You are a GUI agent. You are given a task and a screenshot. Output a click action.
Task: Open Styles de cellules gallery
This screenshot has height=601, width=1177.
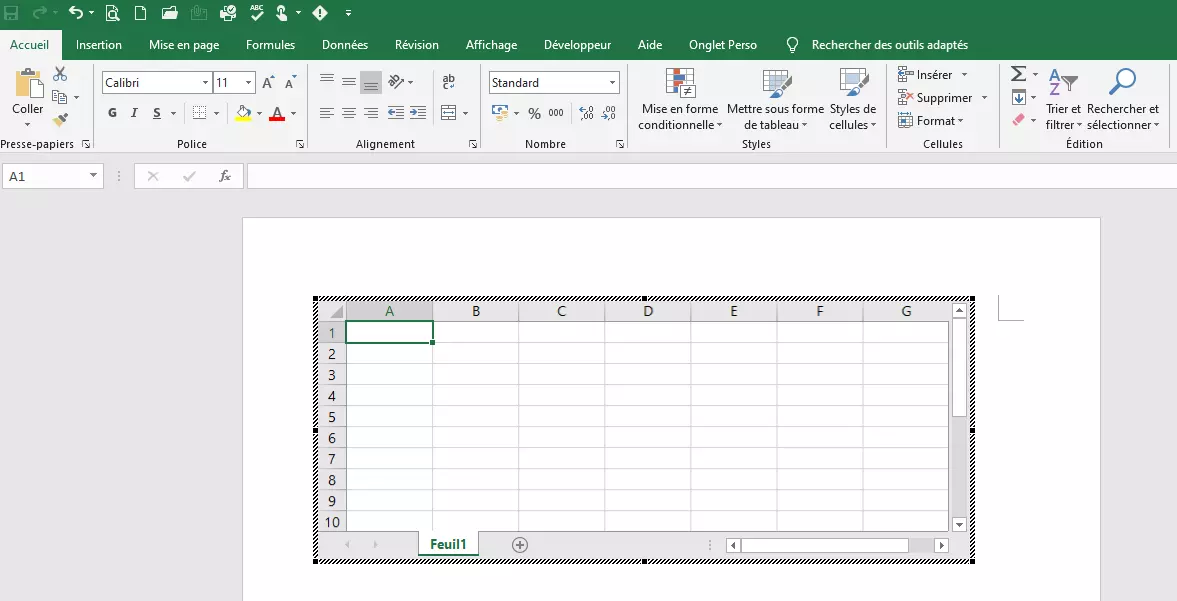point(853,99)
